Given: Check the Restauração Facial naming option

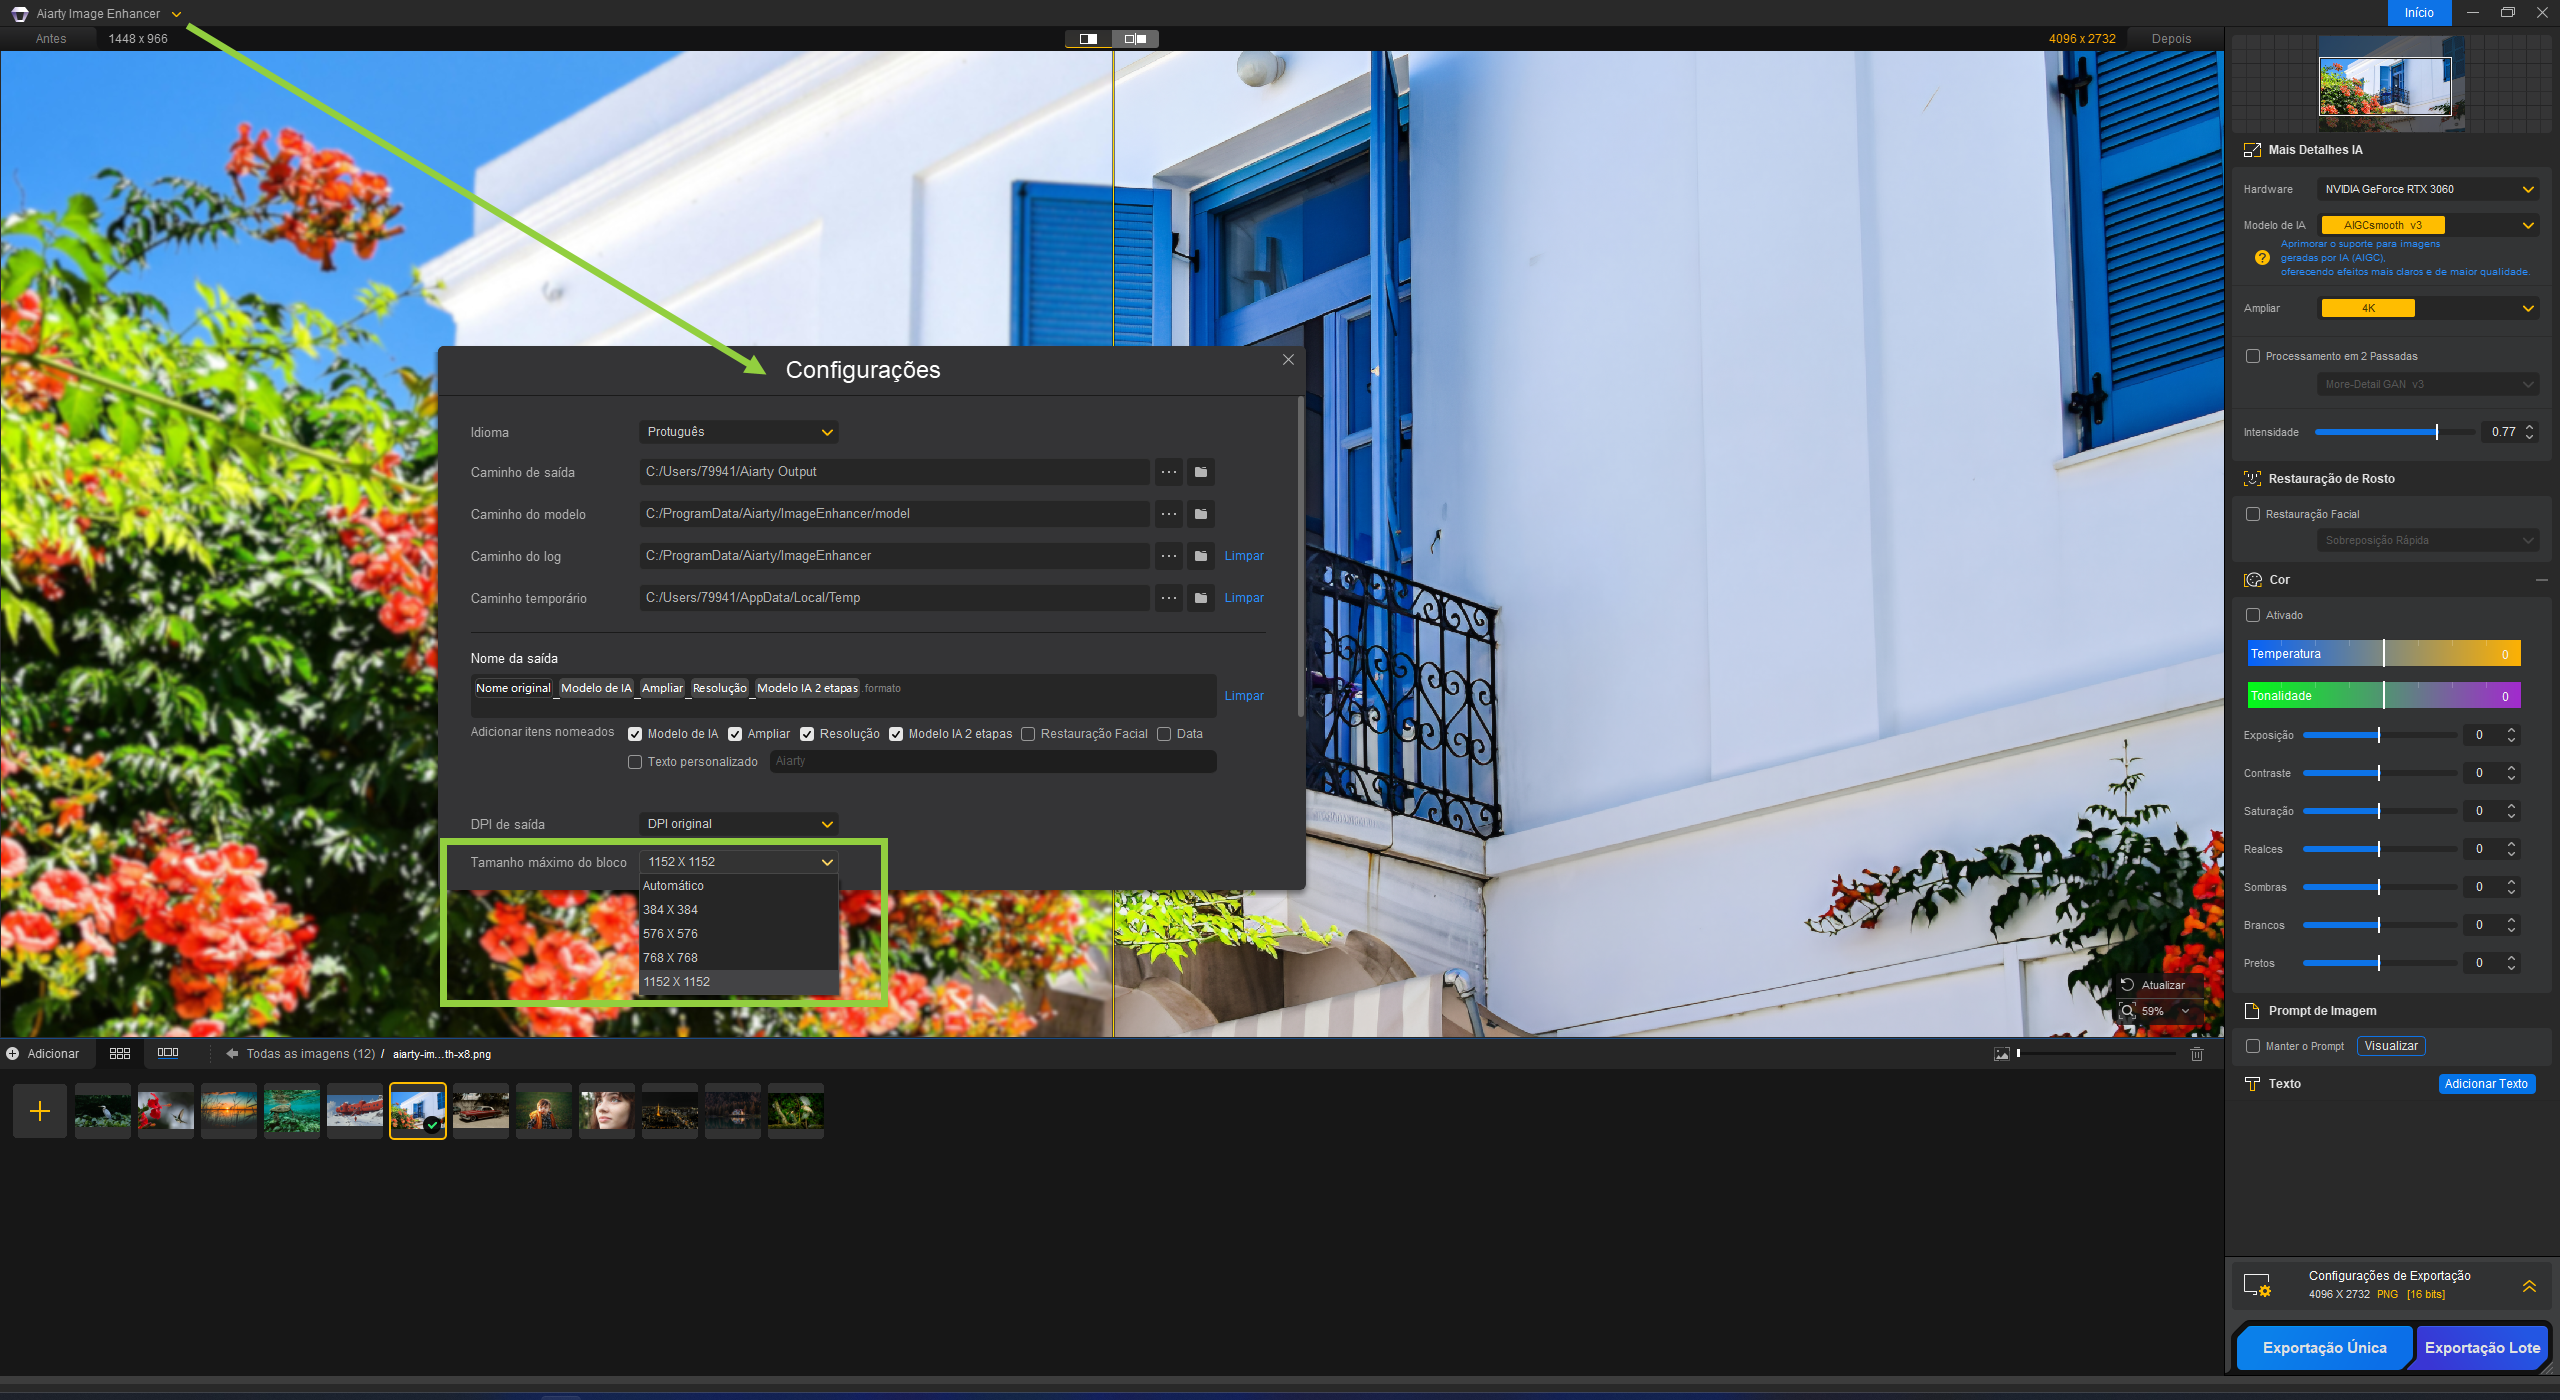Looking at the screenshot, I should [x=1028, y=734].
